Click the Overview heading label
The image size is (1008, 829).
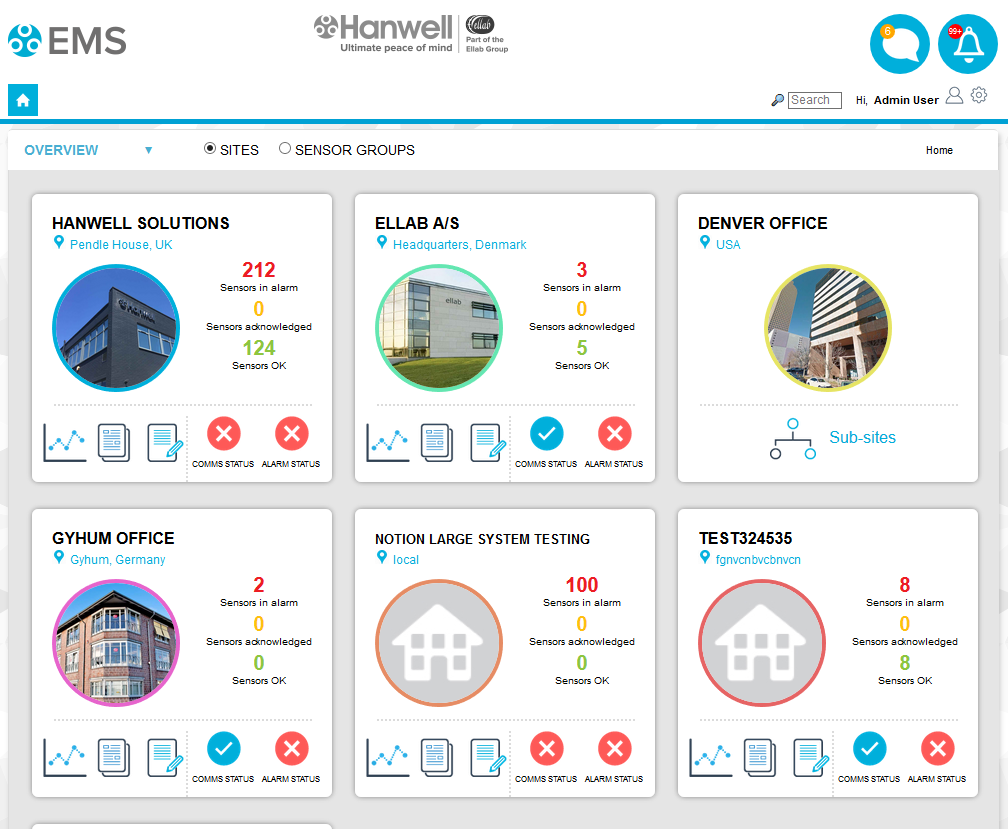tap(61, 150)
